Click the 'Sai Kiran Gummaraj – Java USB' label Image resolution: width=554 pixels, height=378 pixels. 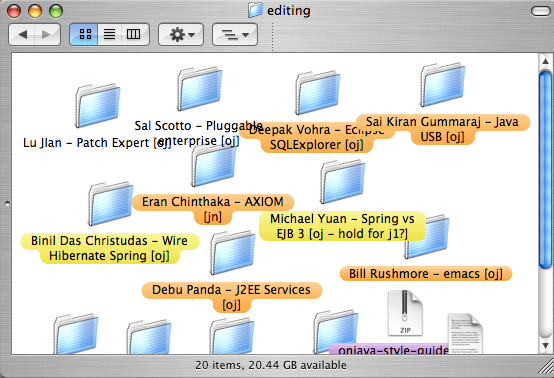click(x=442, y=129)
